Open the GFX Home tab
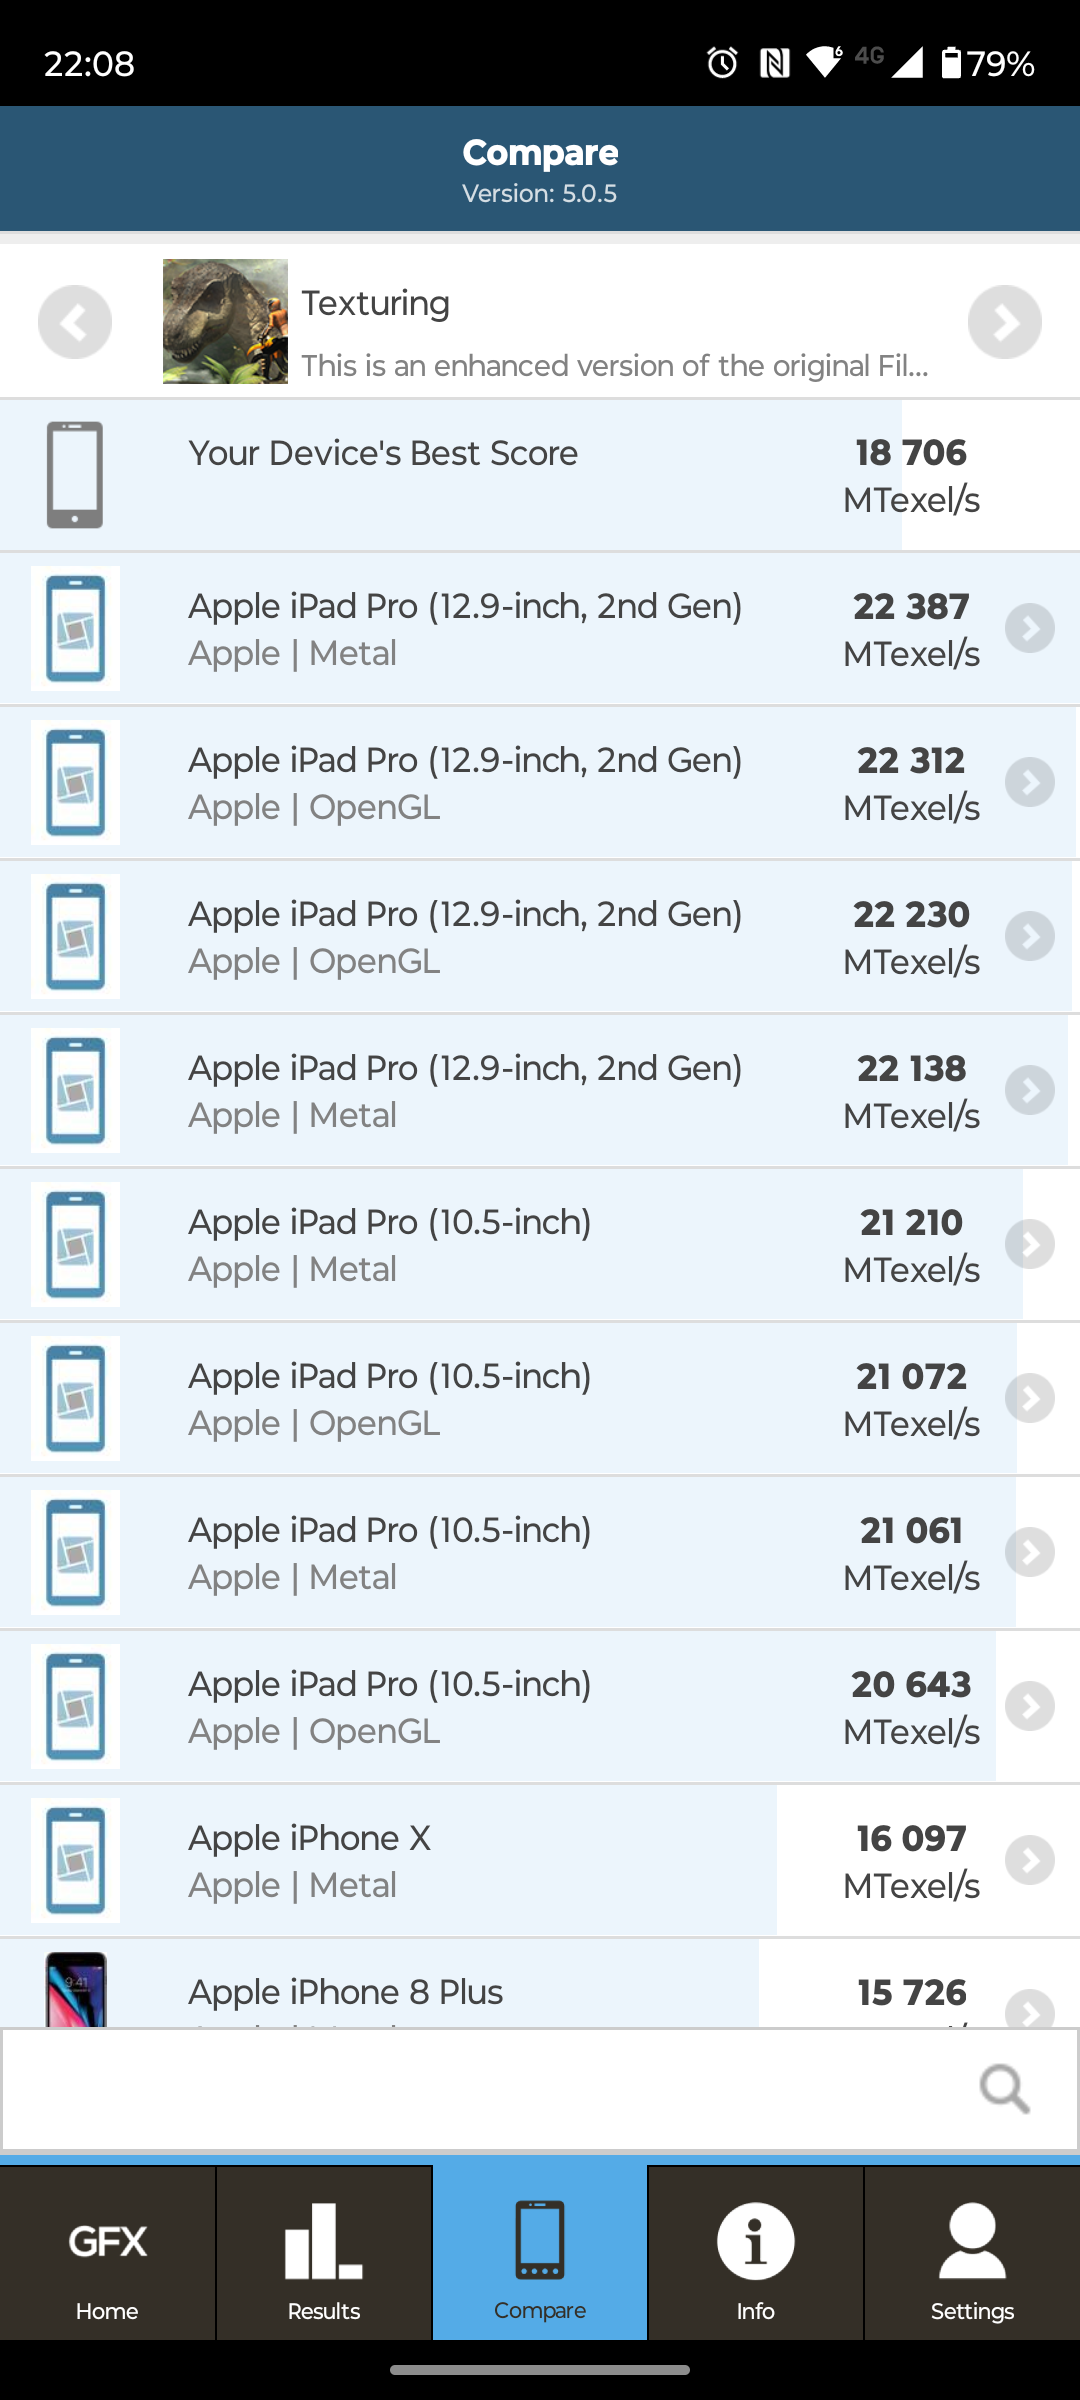 click(x=107, y=2252)
